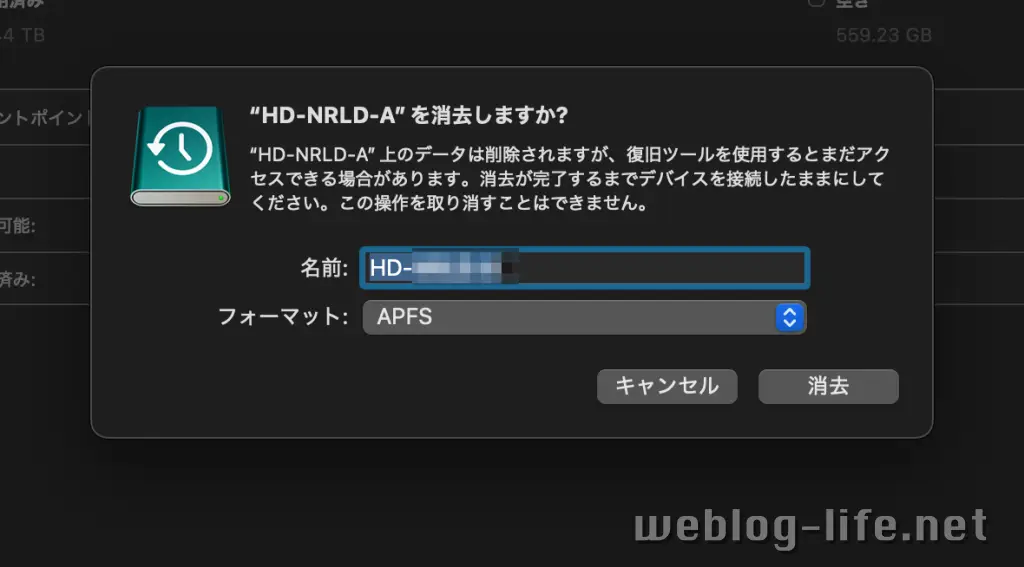
Task: Click the dialog title “HD-NRLD-A” を消去しますか?
Action: coord(409,116)
